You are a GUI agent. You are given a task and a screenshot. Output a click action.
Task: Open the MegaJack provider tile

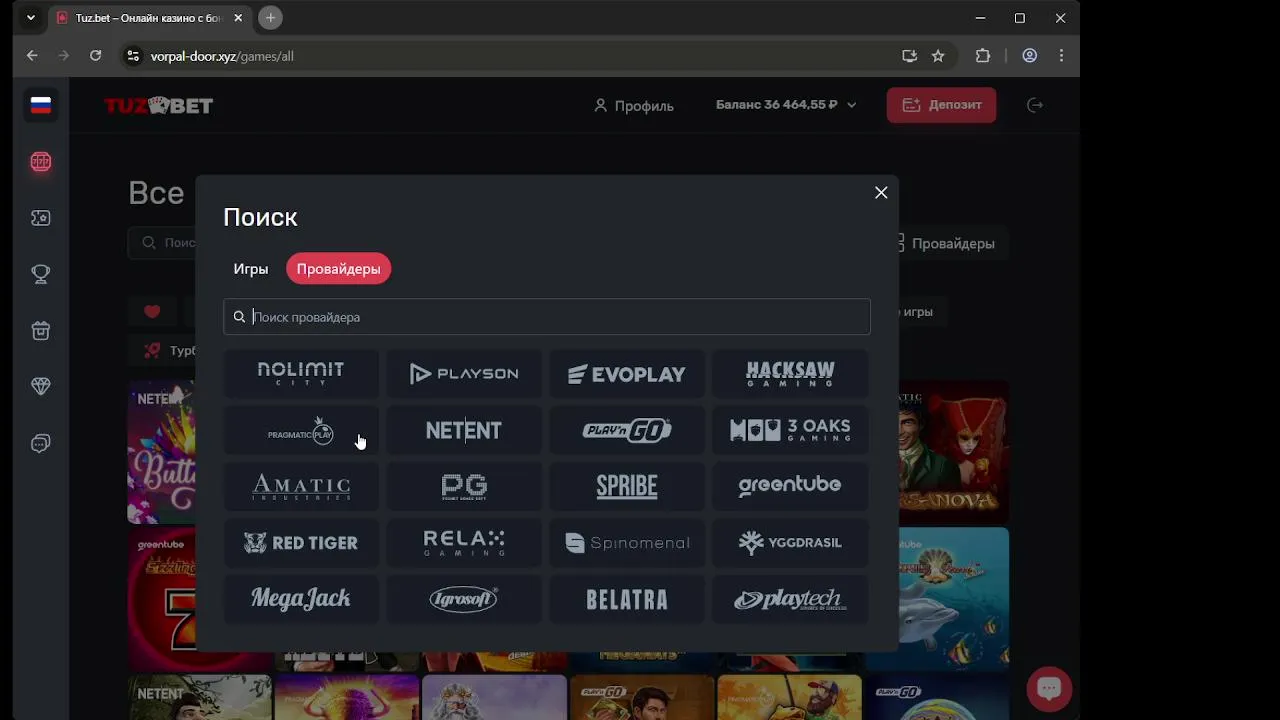(301, 599)
